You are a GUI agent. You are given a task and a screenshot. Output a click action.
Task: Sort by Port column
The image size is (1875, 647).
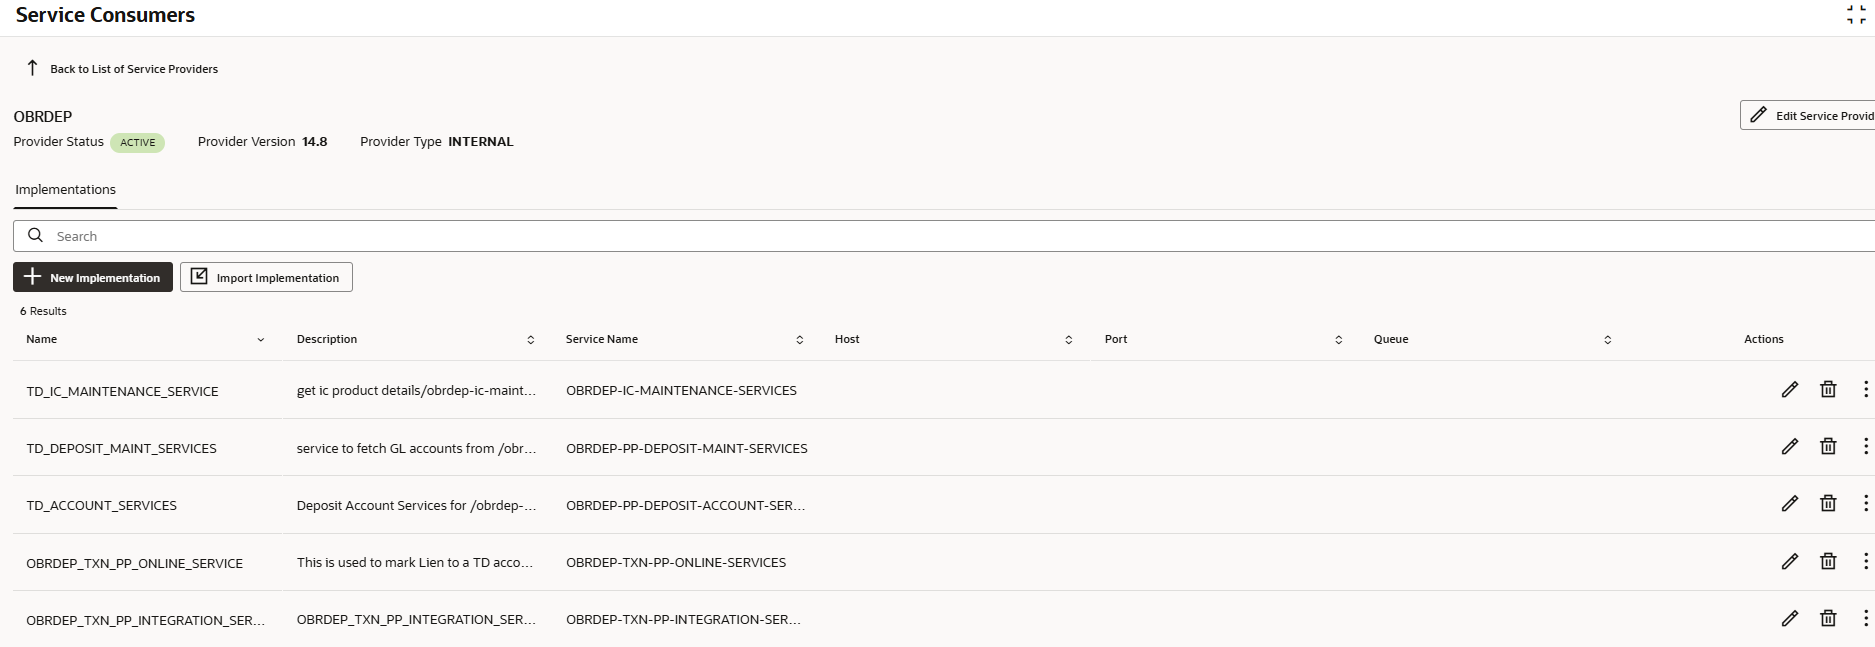pyautogui.click(x=1339, y=340)
